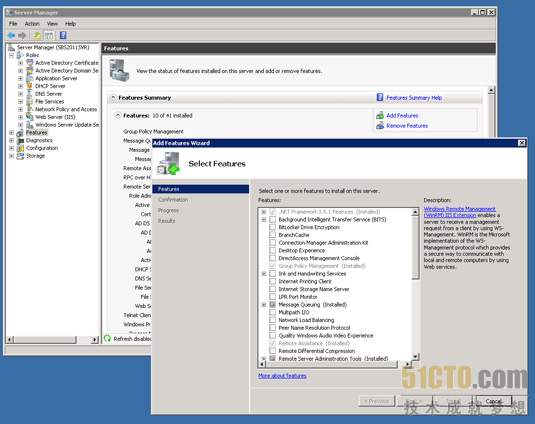Close the Add Features Wizard dialog
This screenshot has width=535, height=424.
click(522, 143)
